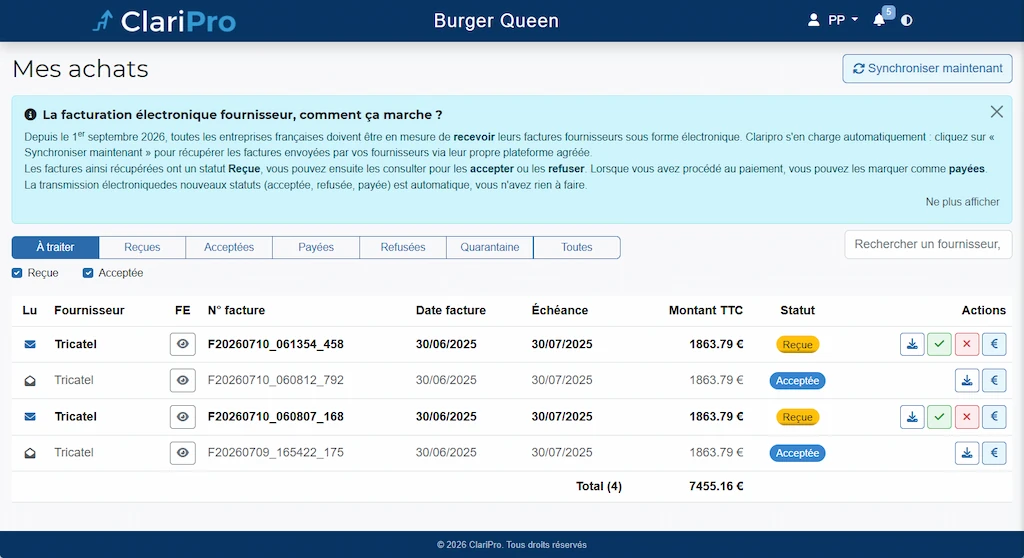Focus the Rechercher un fournisseur search field
The image size is (1024, 558).
coord(928,244)
